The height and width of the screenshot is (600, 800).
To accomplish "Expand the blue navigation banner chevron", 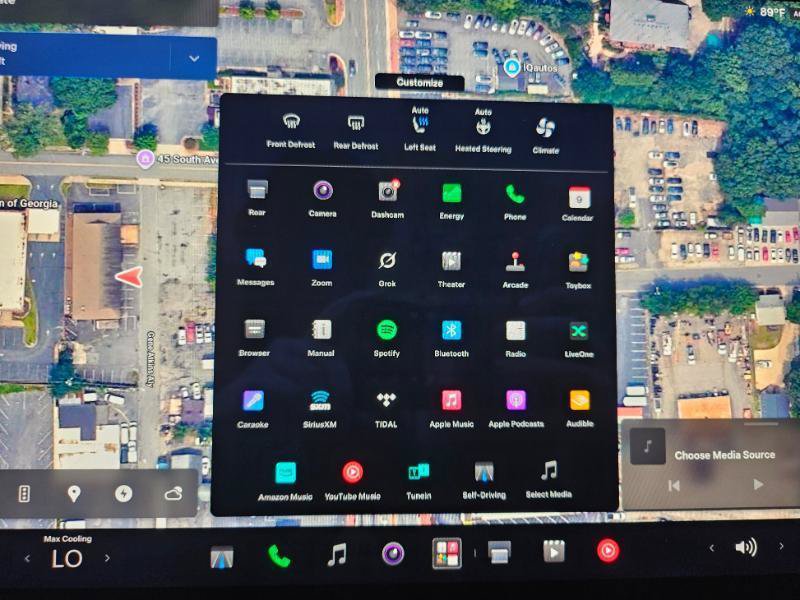I will point(194,58).
